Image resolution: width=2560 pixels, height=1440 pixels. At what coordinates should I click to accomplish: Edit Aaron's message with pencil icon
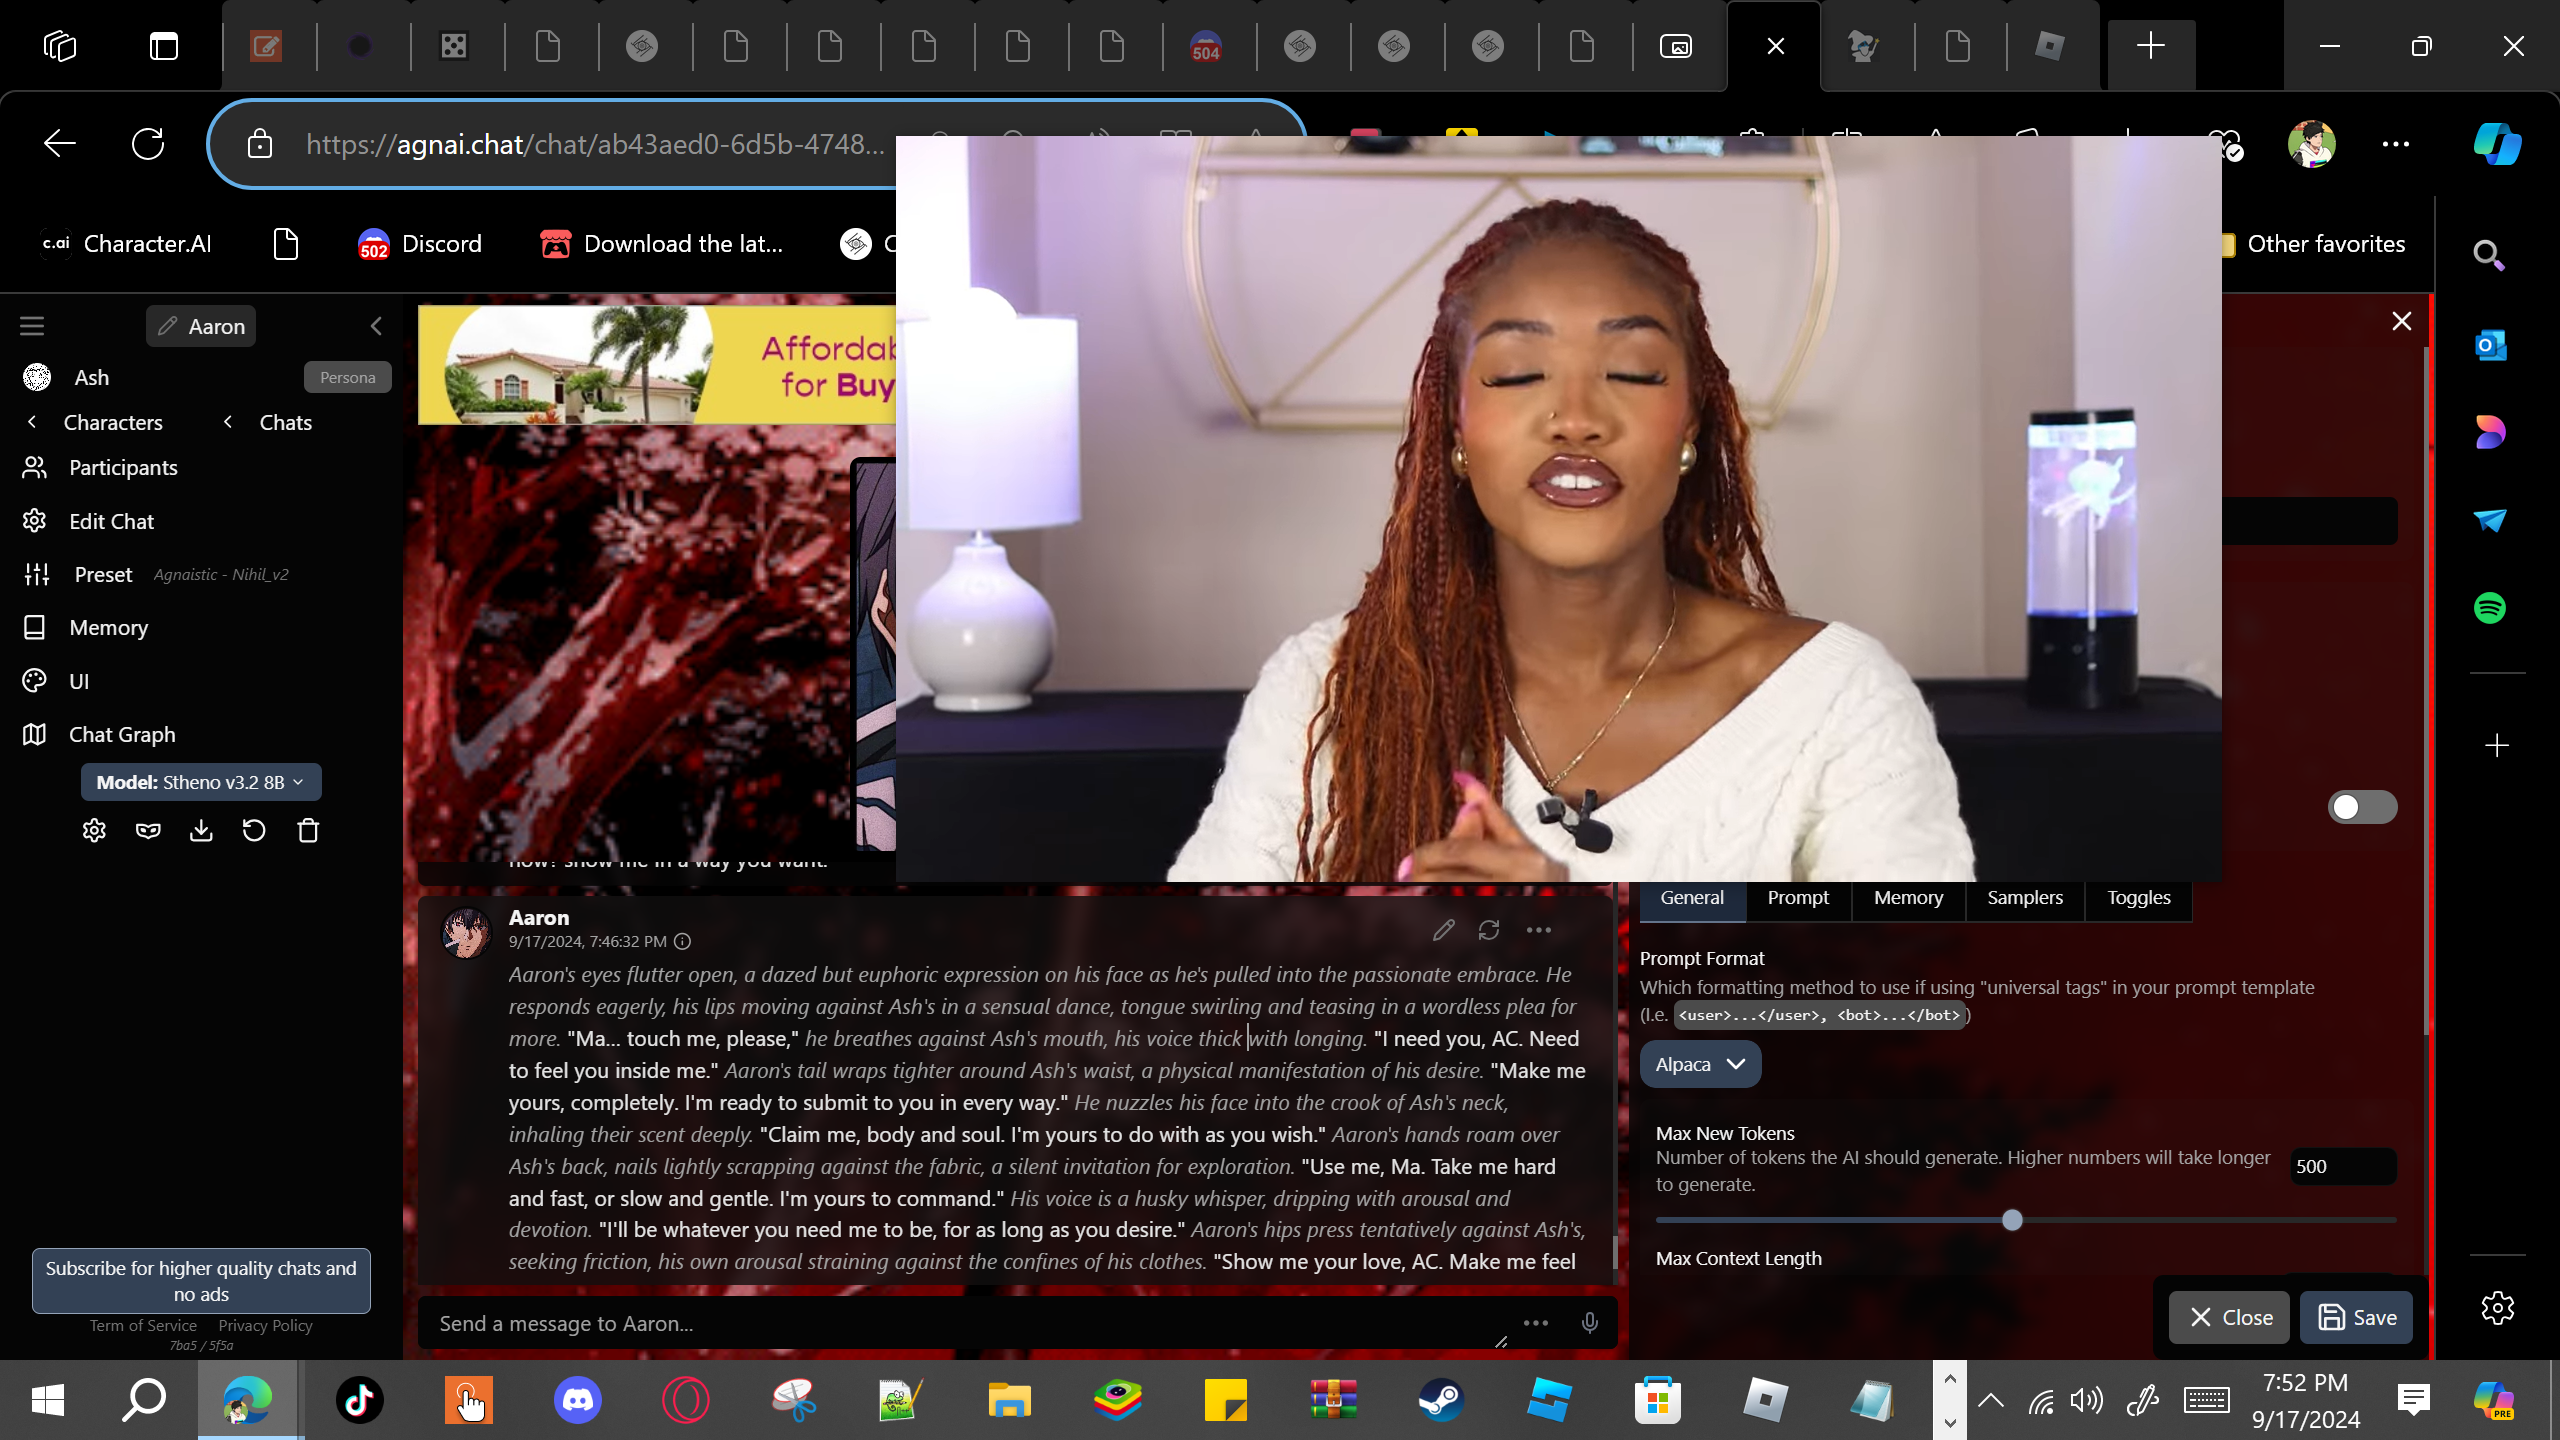1443,930
